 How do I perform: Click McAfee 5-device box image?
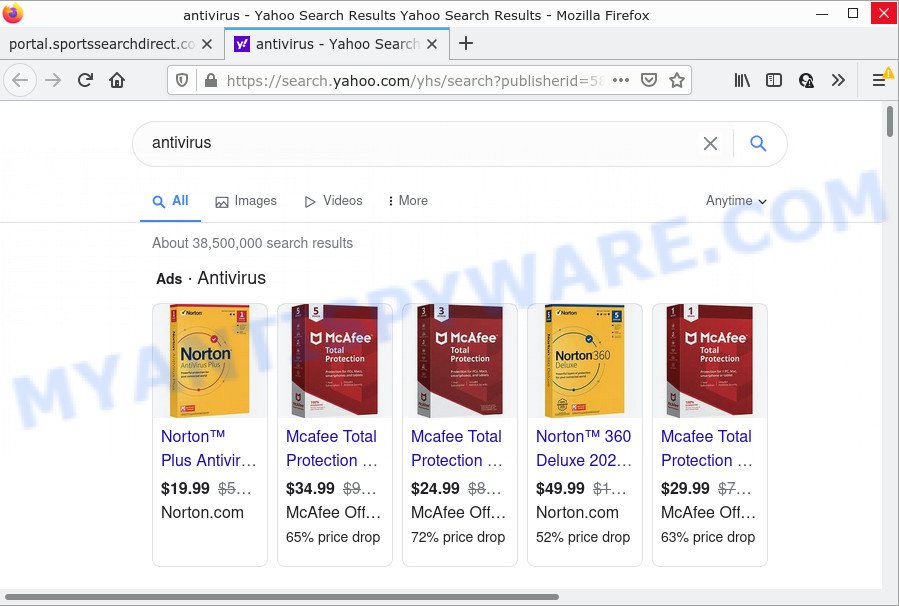click(x=335, y=361)
